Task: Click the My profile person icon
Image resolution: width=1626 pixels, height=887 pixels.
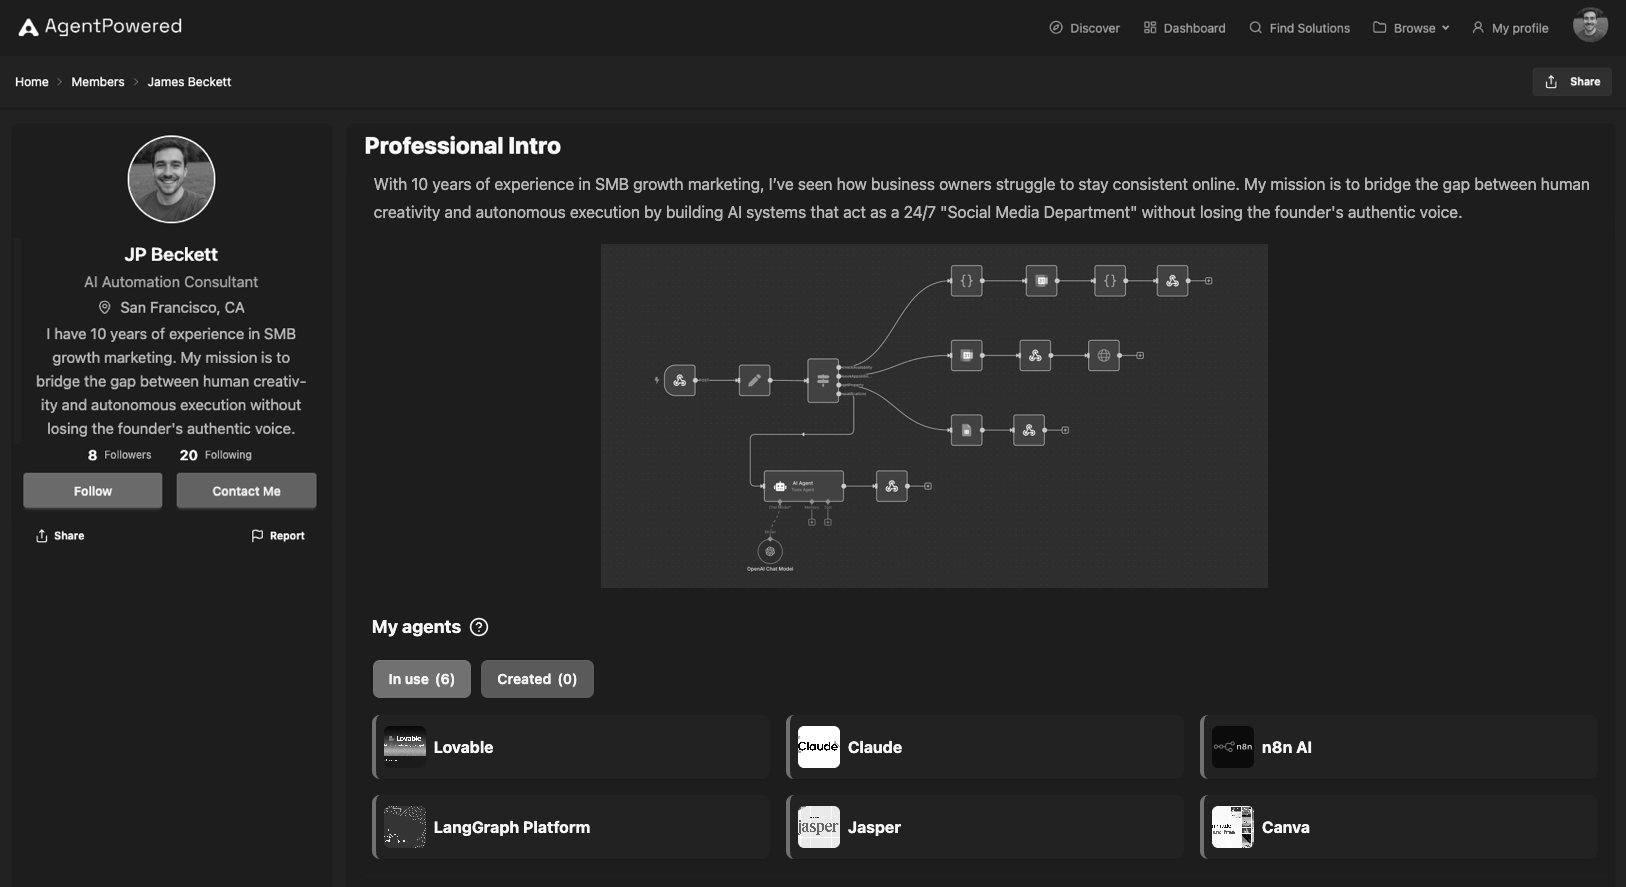Action: tap(1478, 28)
